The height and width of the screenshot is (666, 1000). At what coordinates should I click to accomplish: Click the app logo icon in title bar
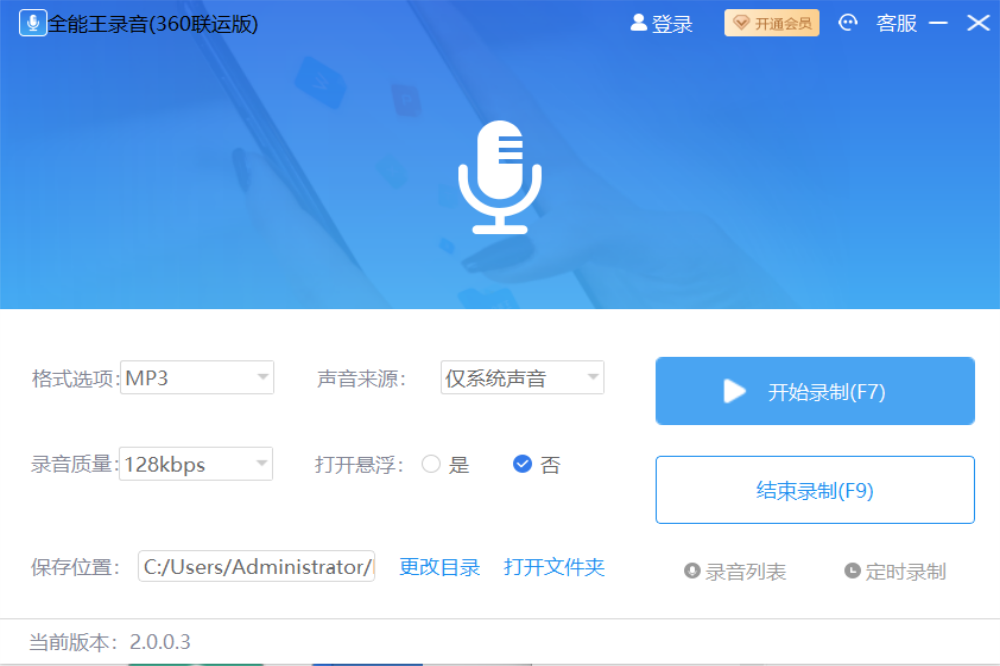click(x=33, y=24)
